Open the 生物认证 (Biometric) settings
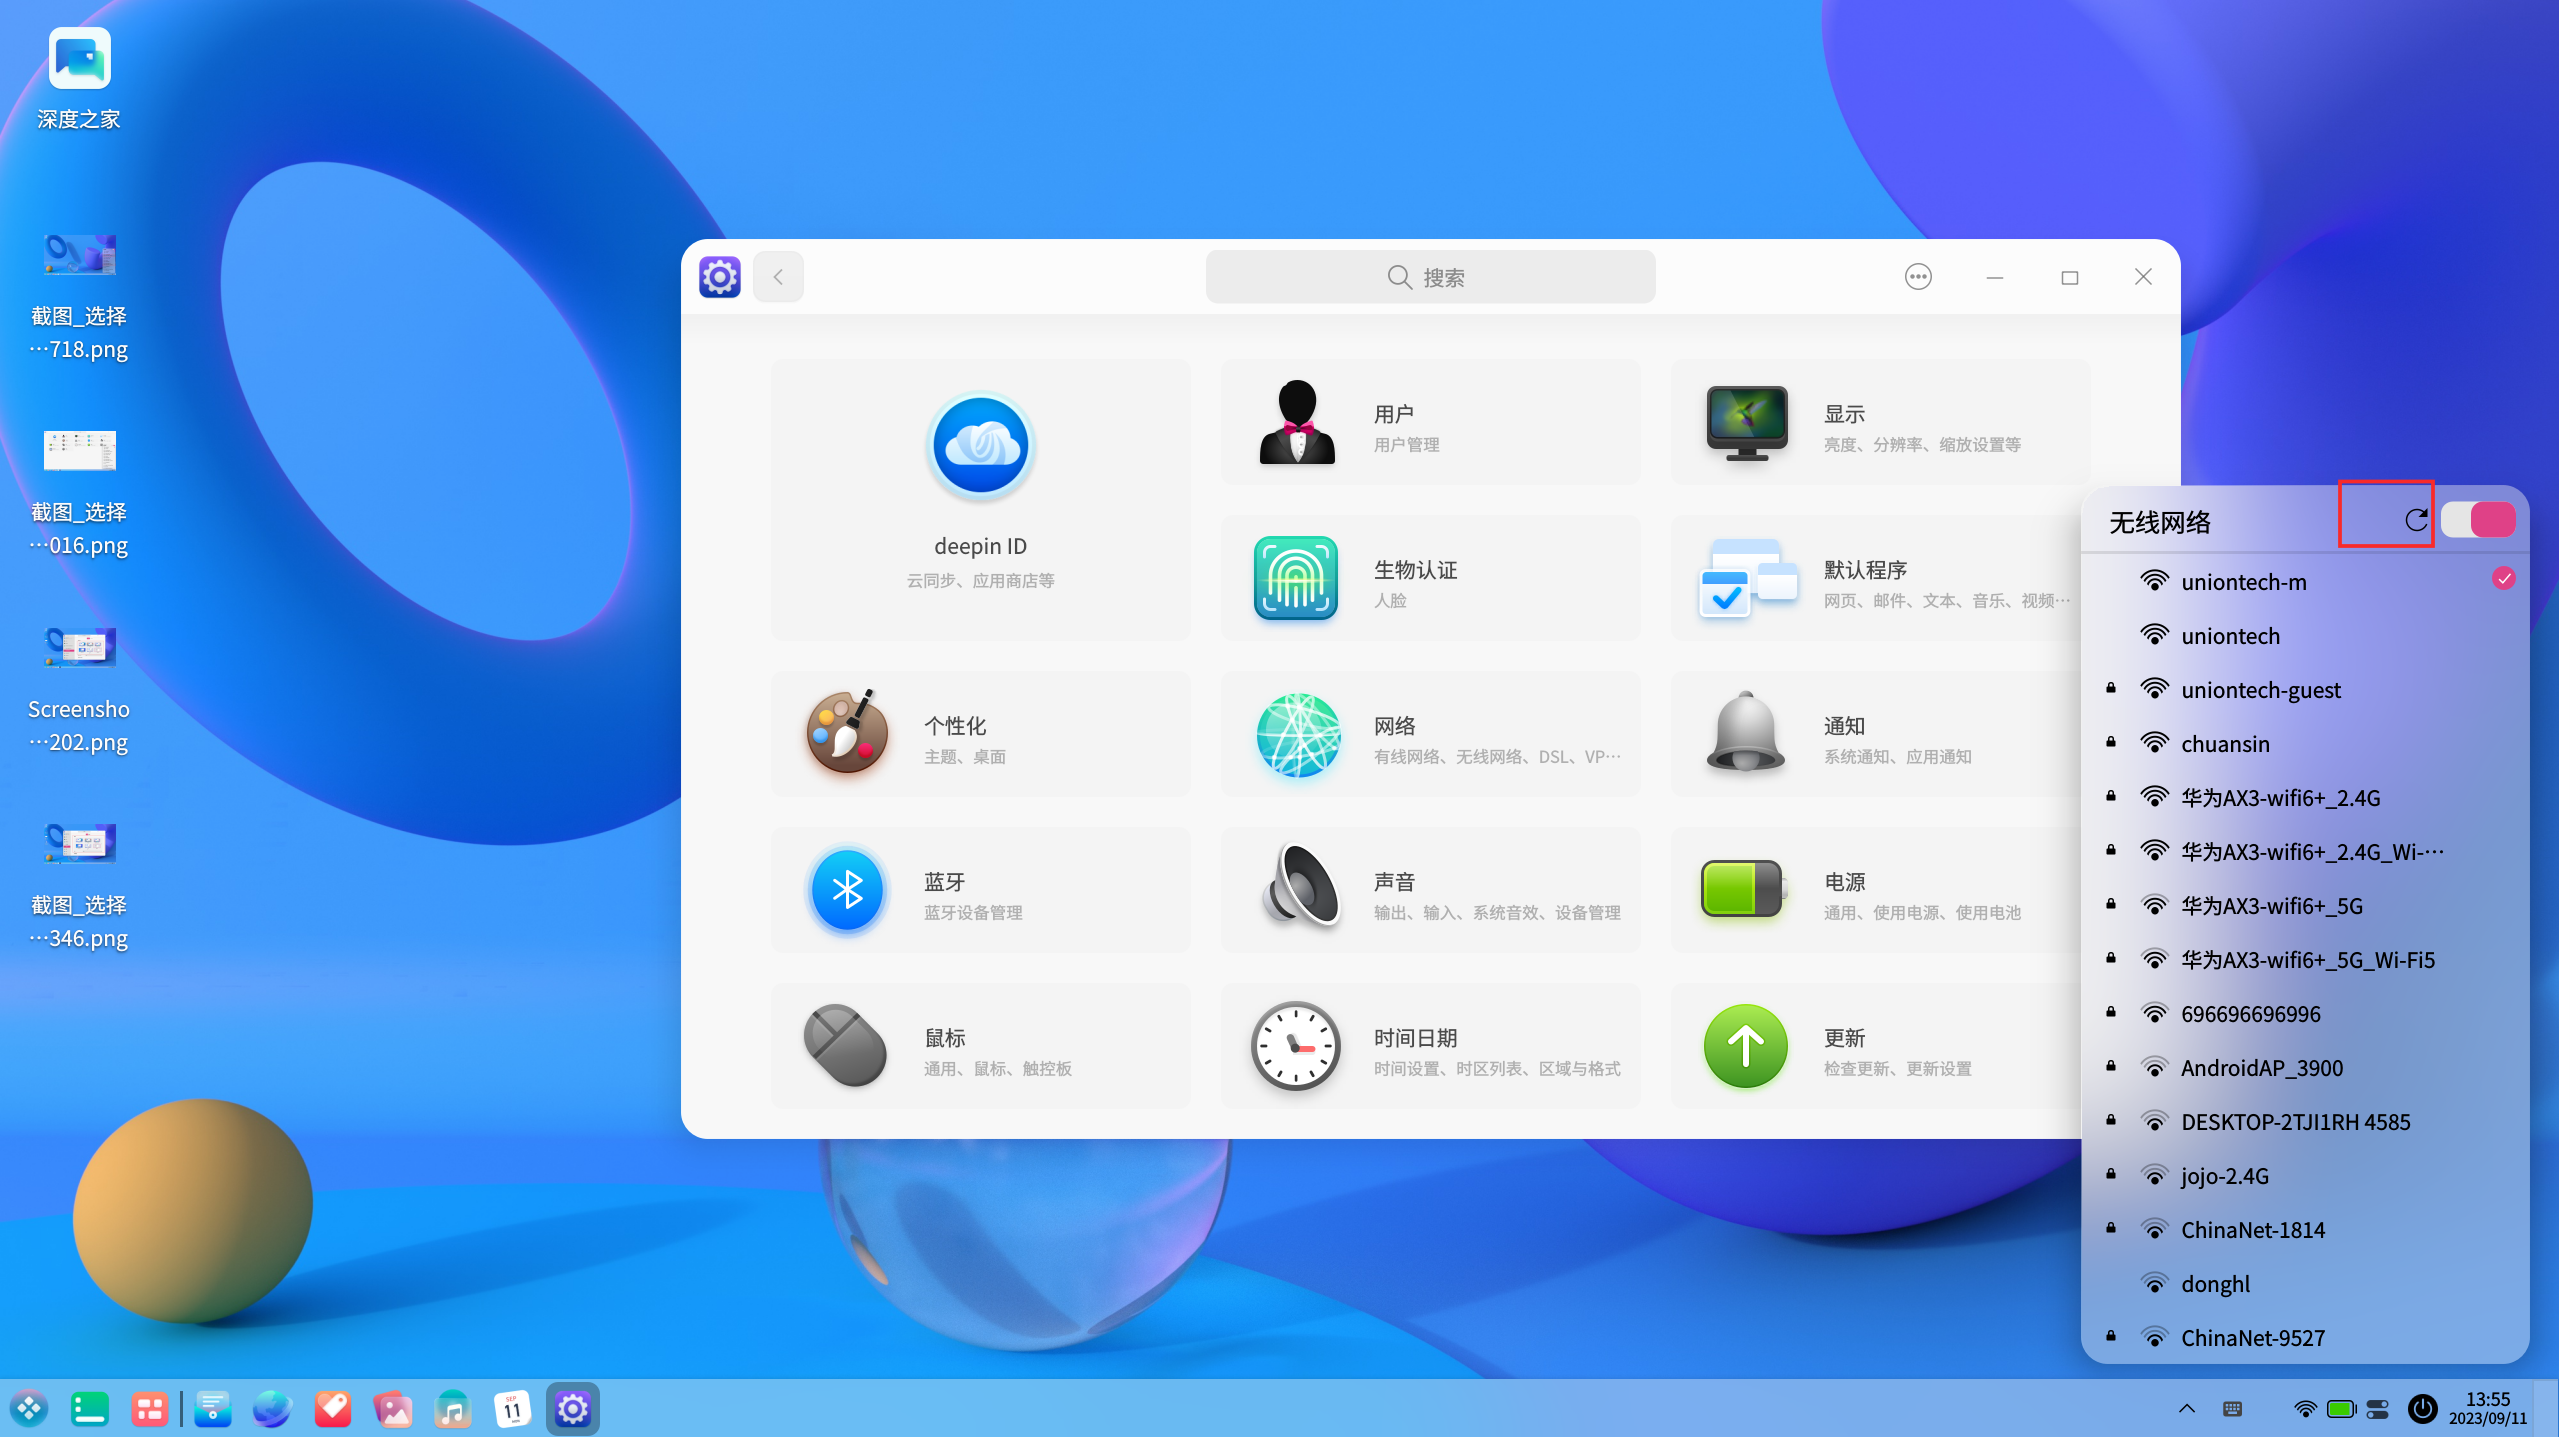Viewport: 2559px width, 1437px height. (x=1429, y=578)
